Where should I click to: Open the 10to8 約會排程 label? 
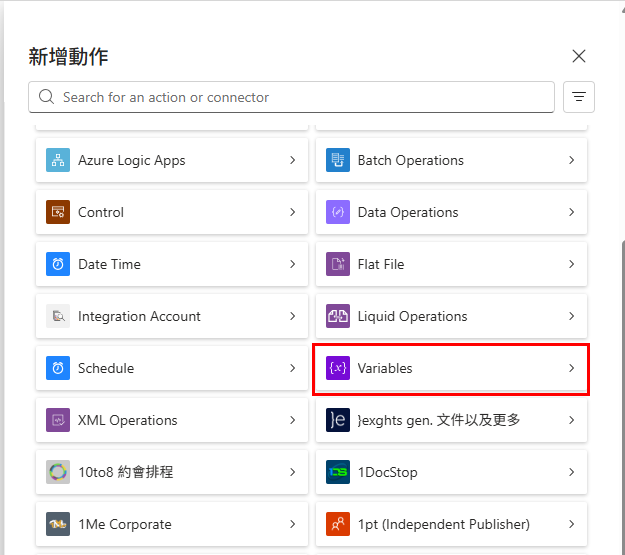[x=126, y=472]
